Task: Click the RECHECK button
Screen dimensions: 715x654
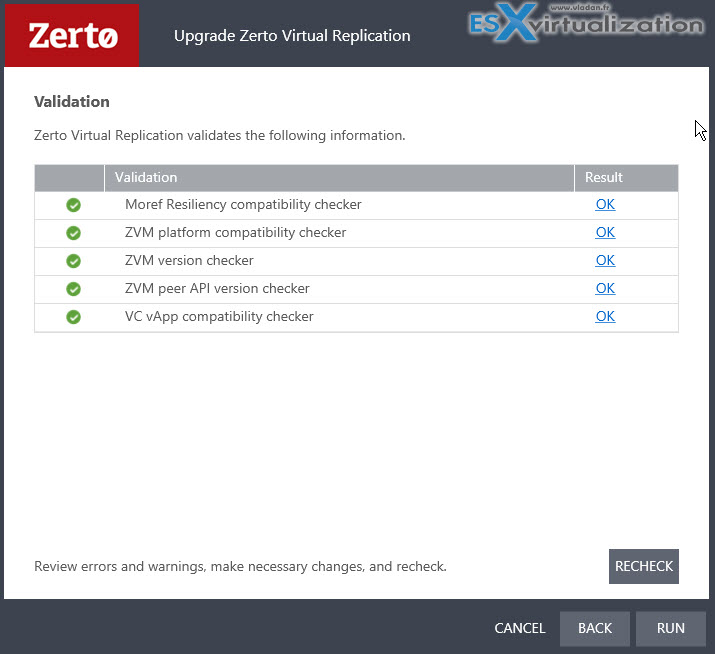Action: click(644, 566)
